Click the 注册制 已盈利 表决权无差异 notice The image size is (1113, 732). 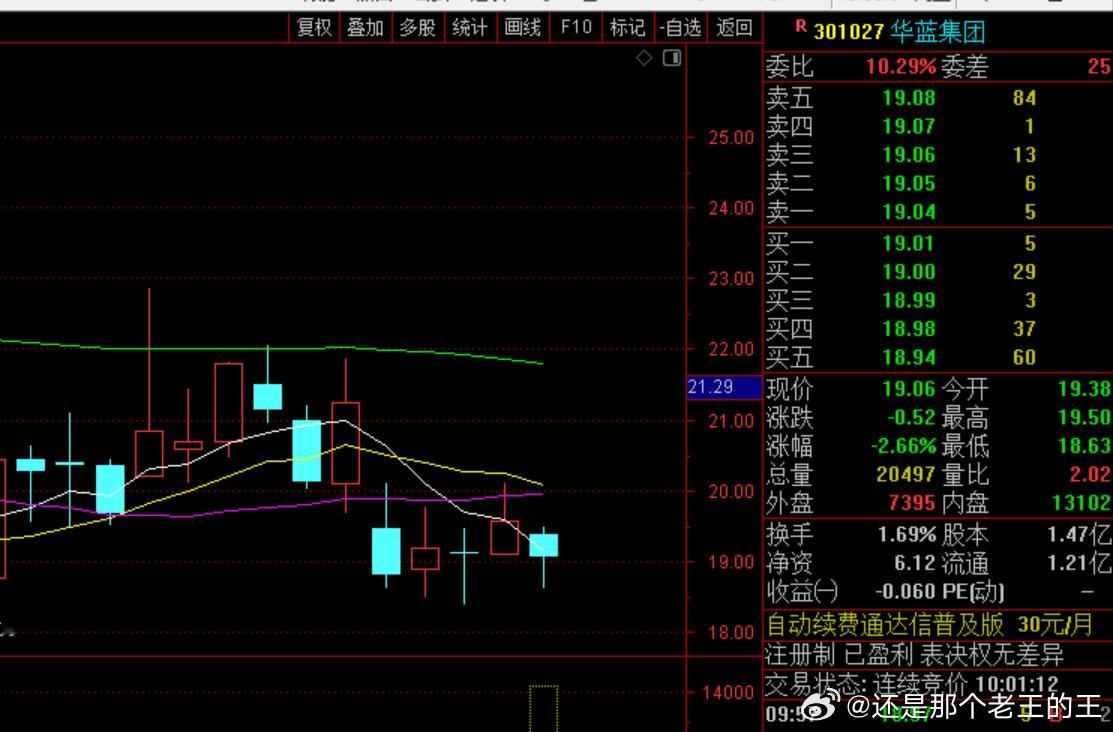[x=914, y=655]
